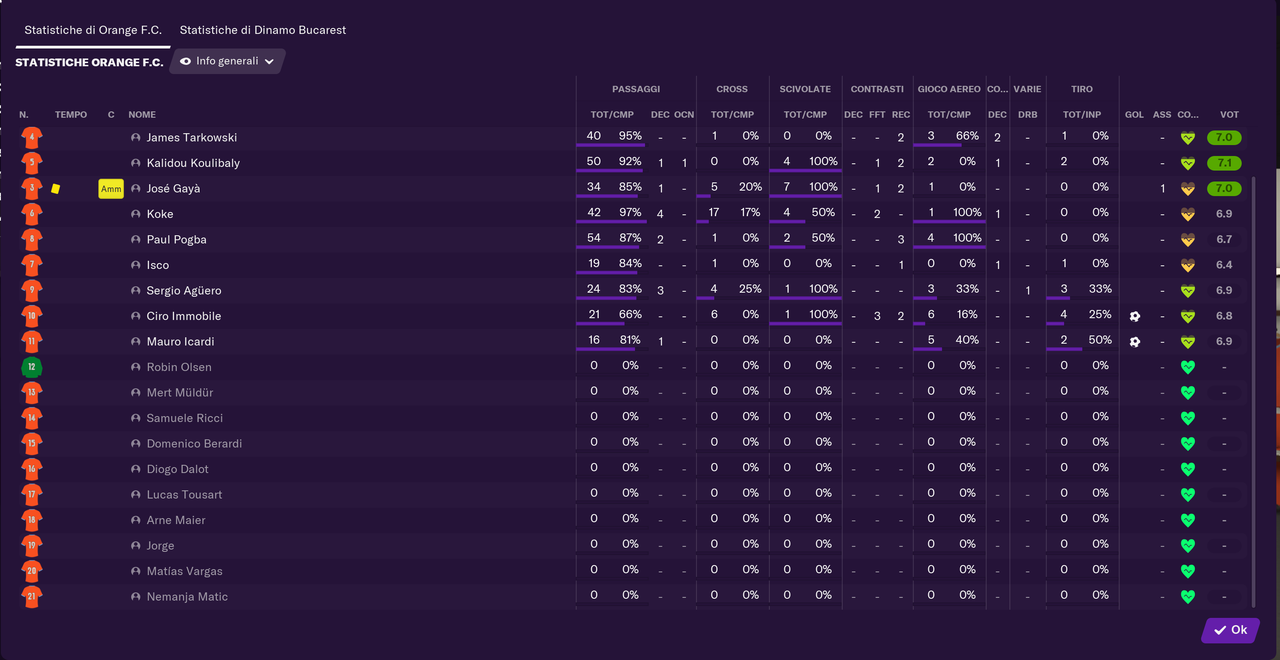The height and width of the screenshot is (660, 1280).
Task: Confirm with the Ok button
Action: (x=1230, y=630)
